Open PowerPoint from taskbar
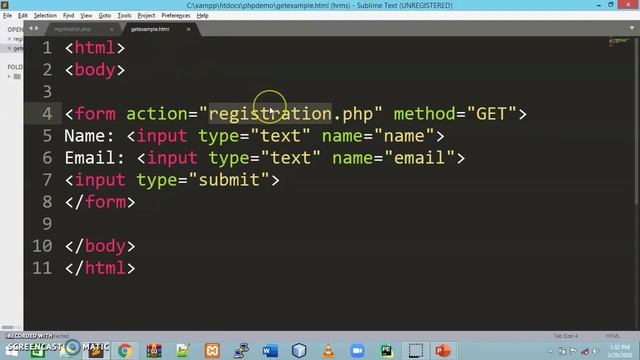The height and width of the screenshot is (360, 640). click(443, 351)
